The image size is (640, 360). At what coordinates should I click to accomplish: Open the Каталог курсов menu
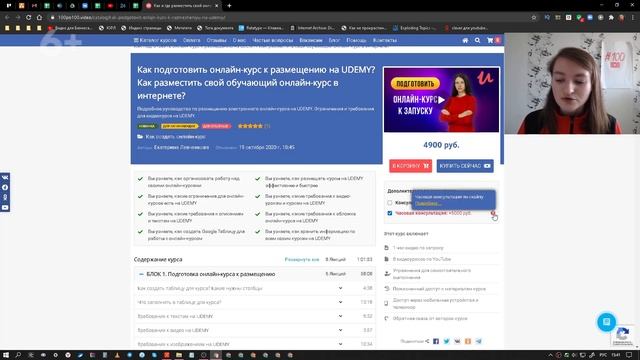tap(155, 40)
